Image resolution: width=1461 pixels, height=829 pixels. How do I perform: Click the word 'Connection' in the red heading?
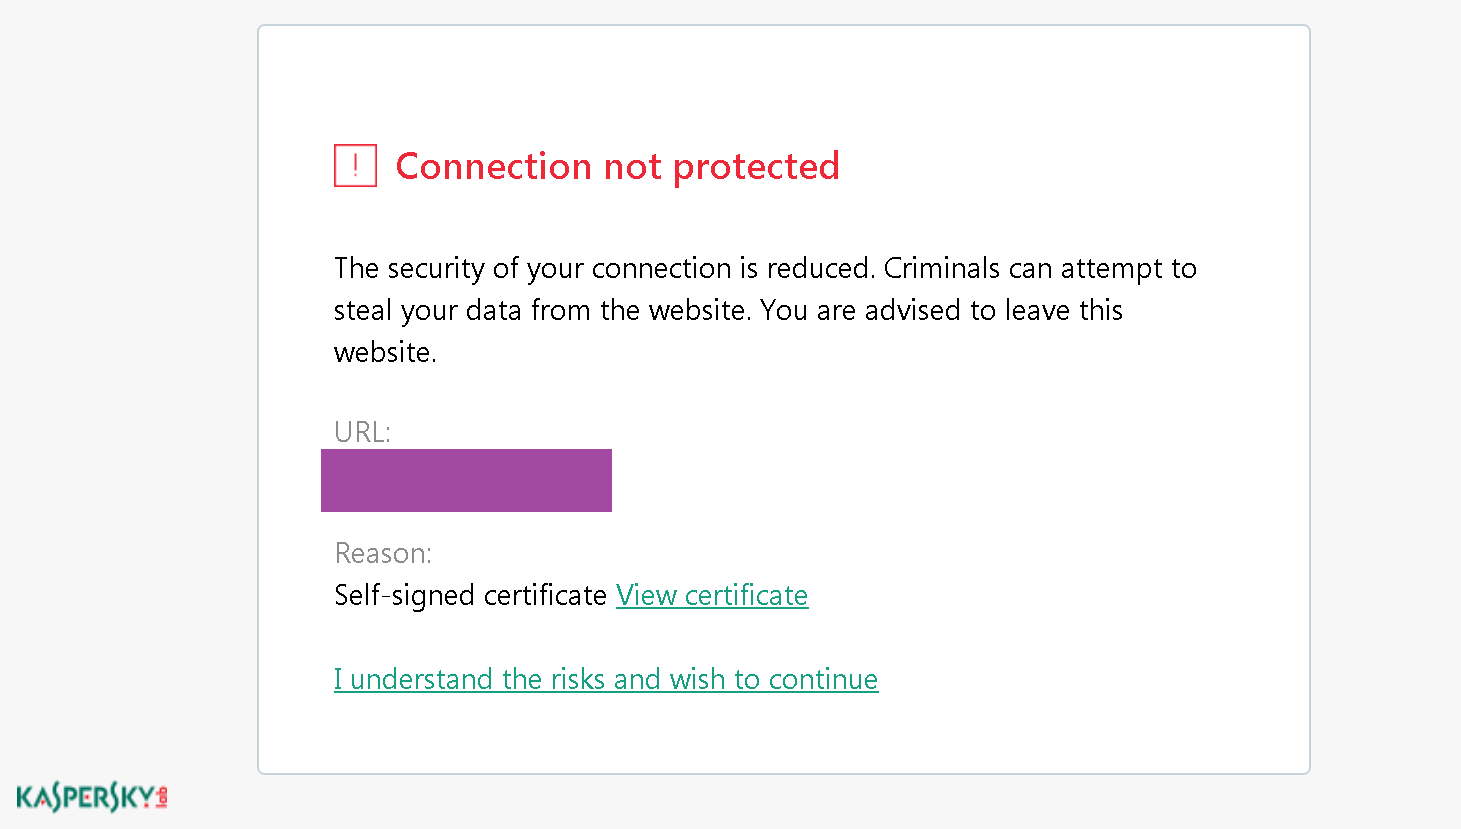point(494,166)
